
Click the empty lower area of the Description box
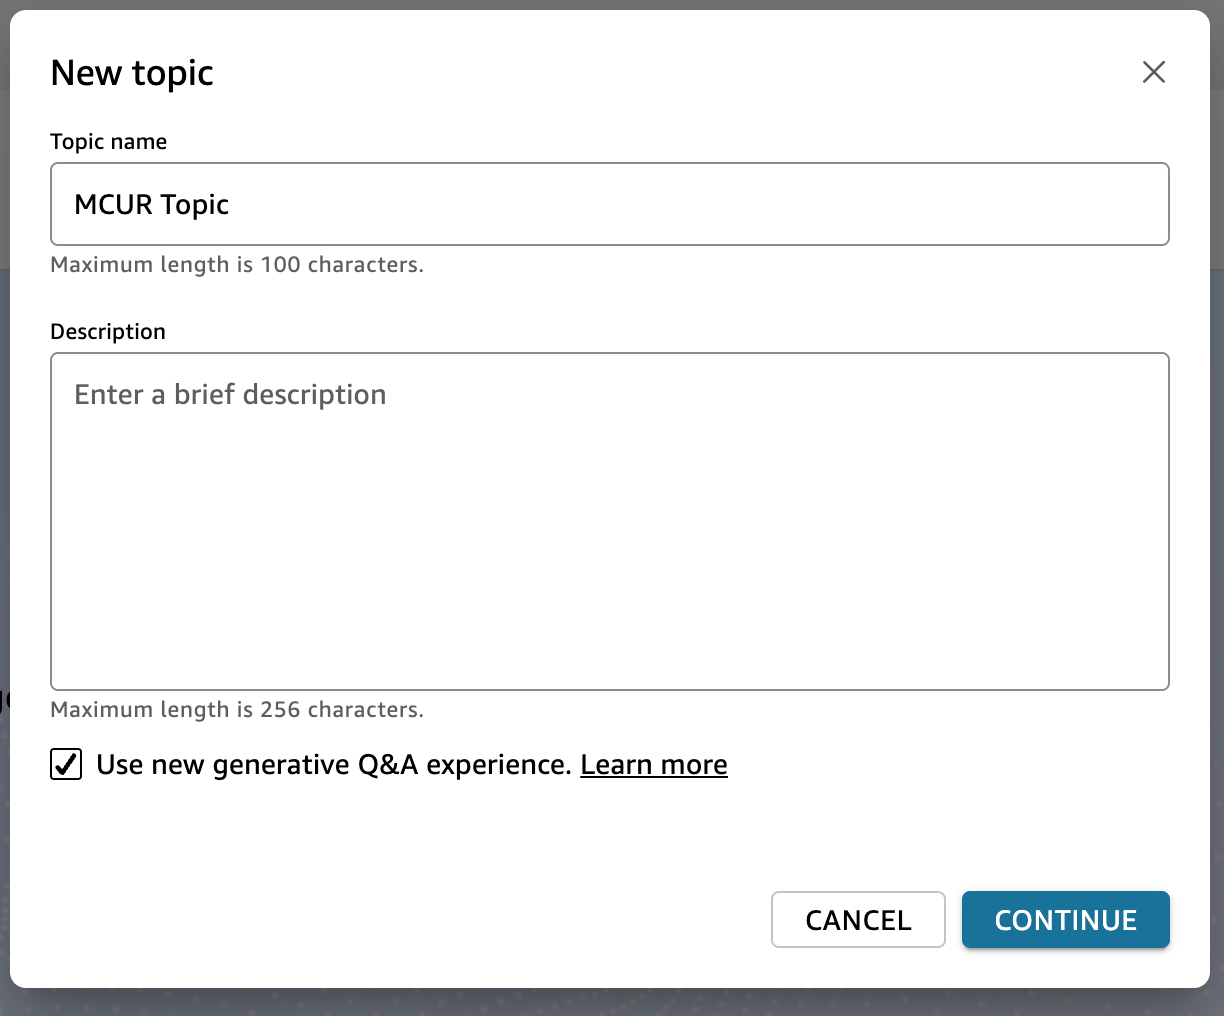click(610, 600)
